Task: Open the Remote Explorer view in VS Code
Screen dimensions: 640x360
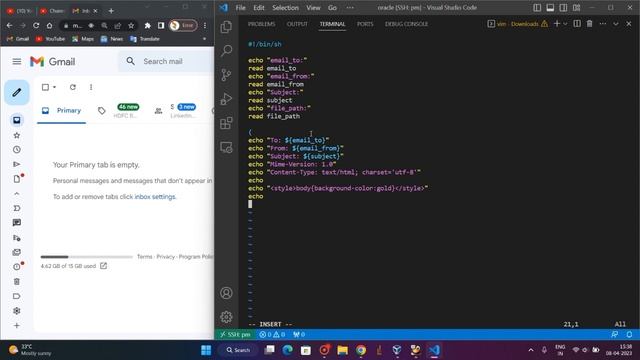Action: click(226, 147)
